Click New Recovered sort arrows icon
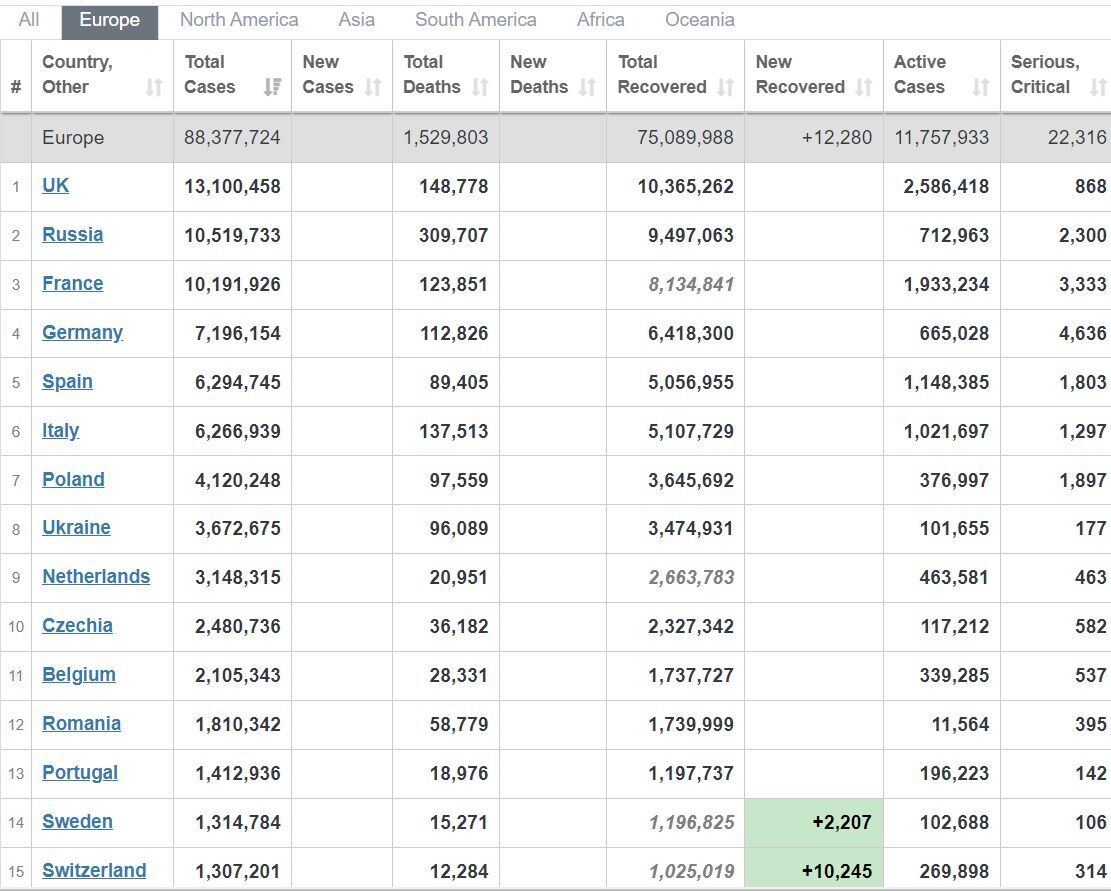The image size is (1111, 891). tap(864, 88)
